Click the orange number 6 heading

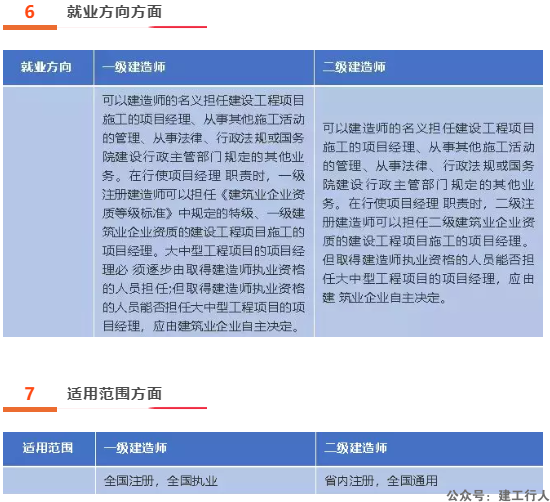click(x=29, y=12)
